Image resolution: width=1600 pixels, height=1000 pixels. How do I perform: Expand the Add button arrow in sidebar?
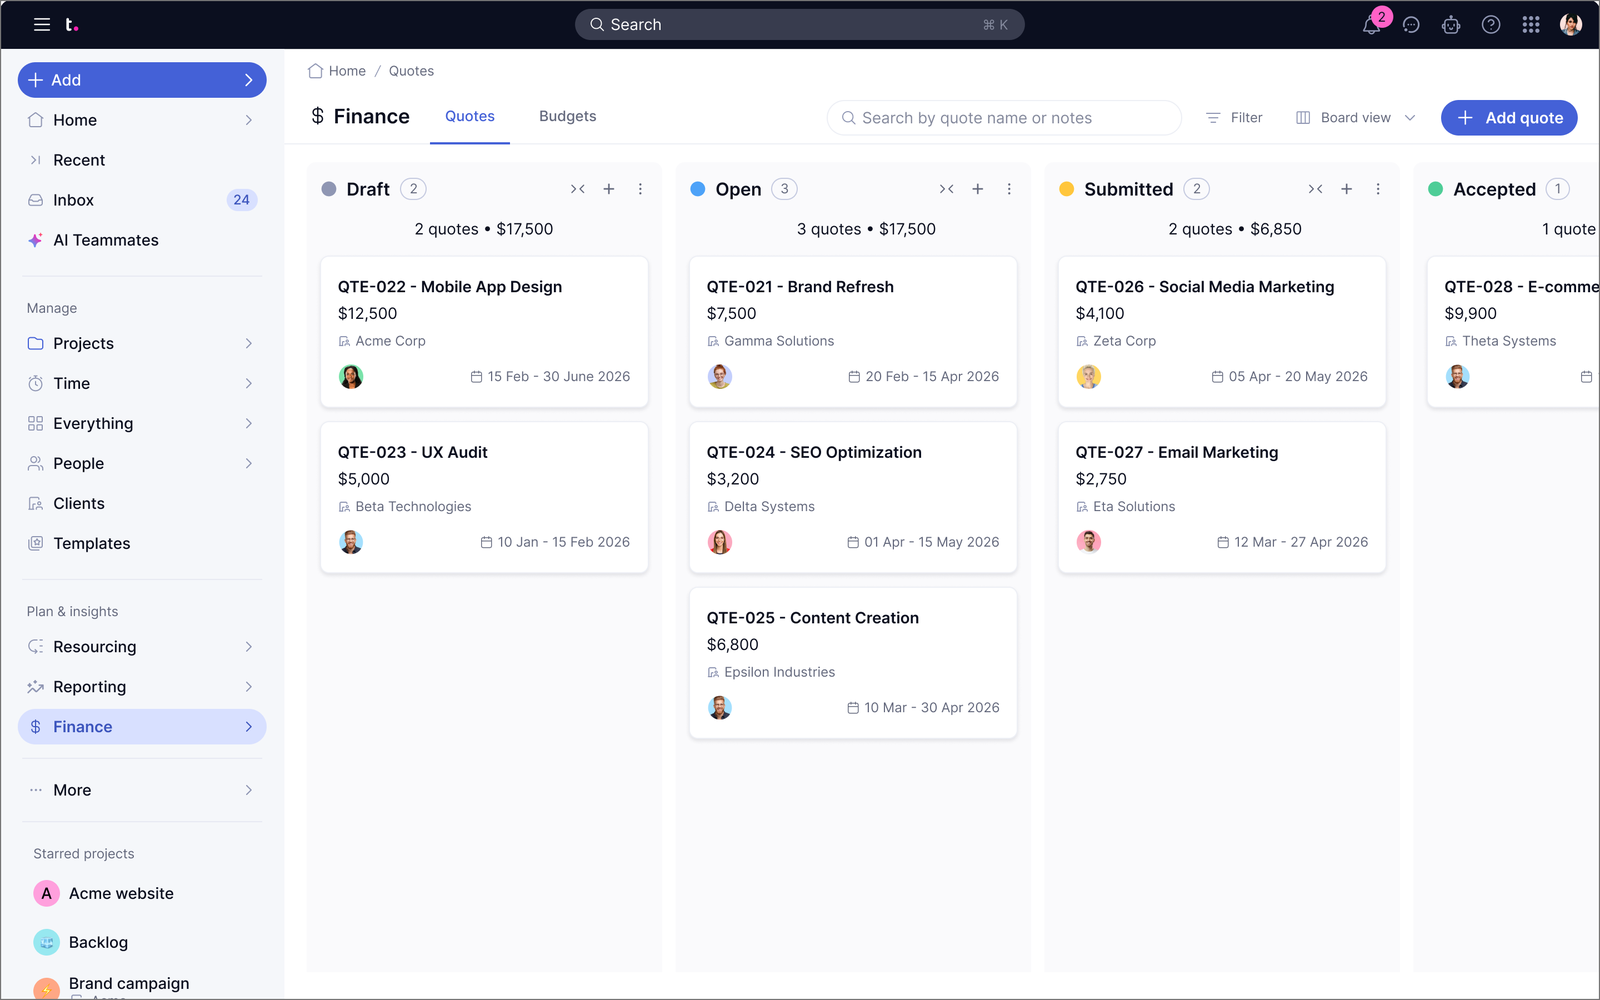(249, 80)
